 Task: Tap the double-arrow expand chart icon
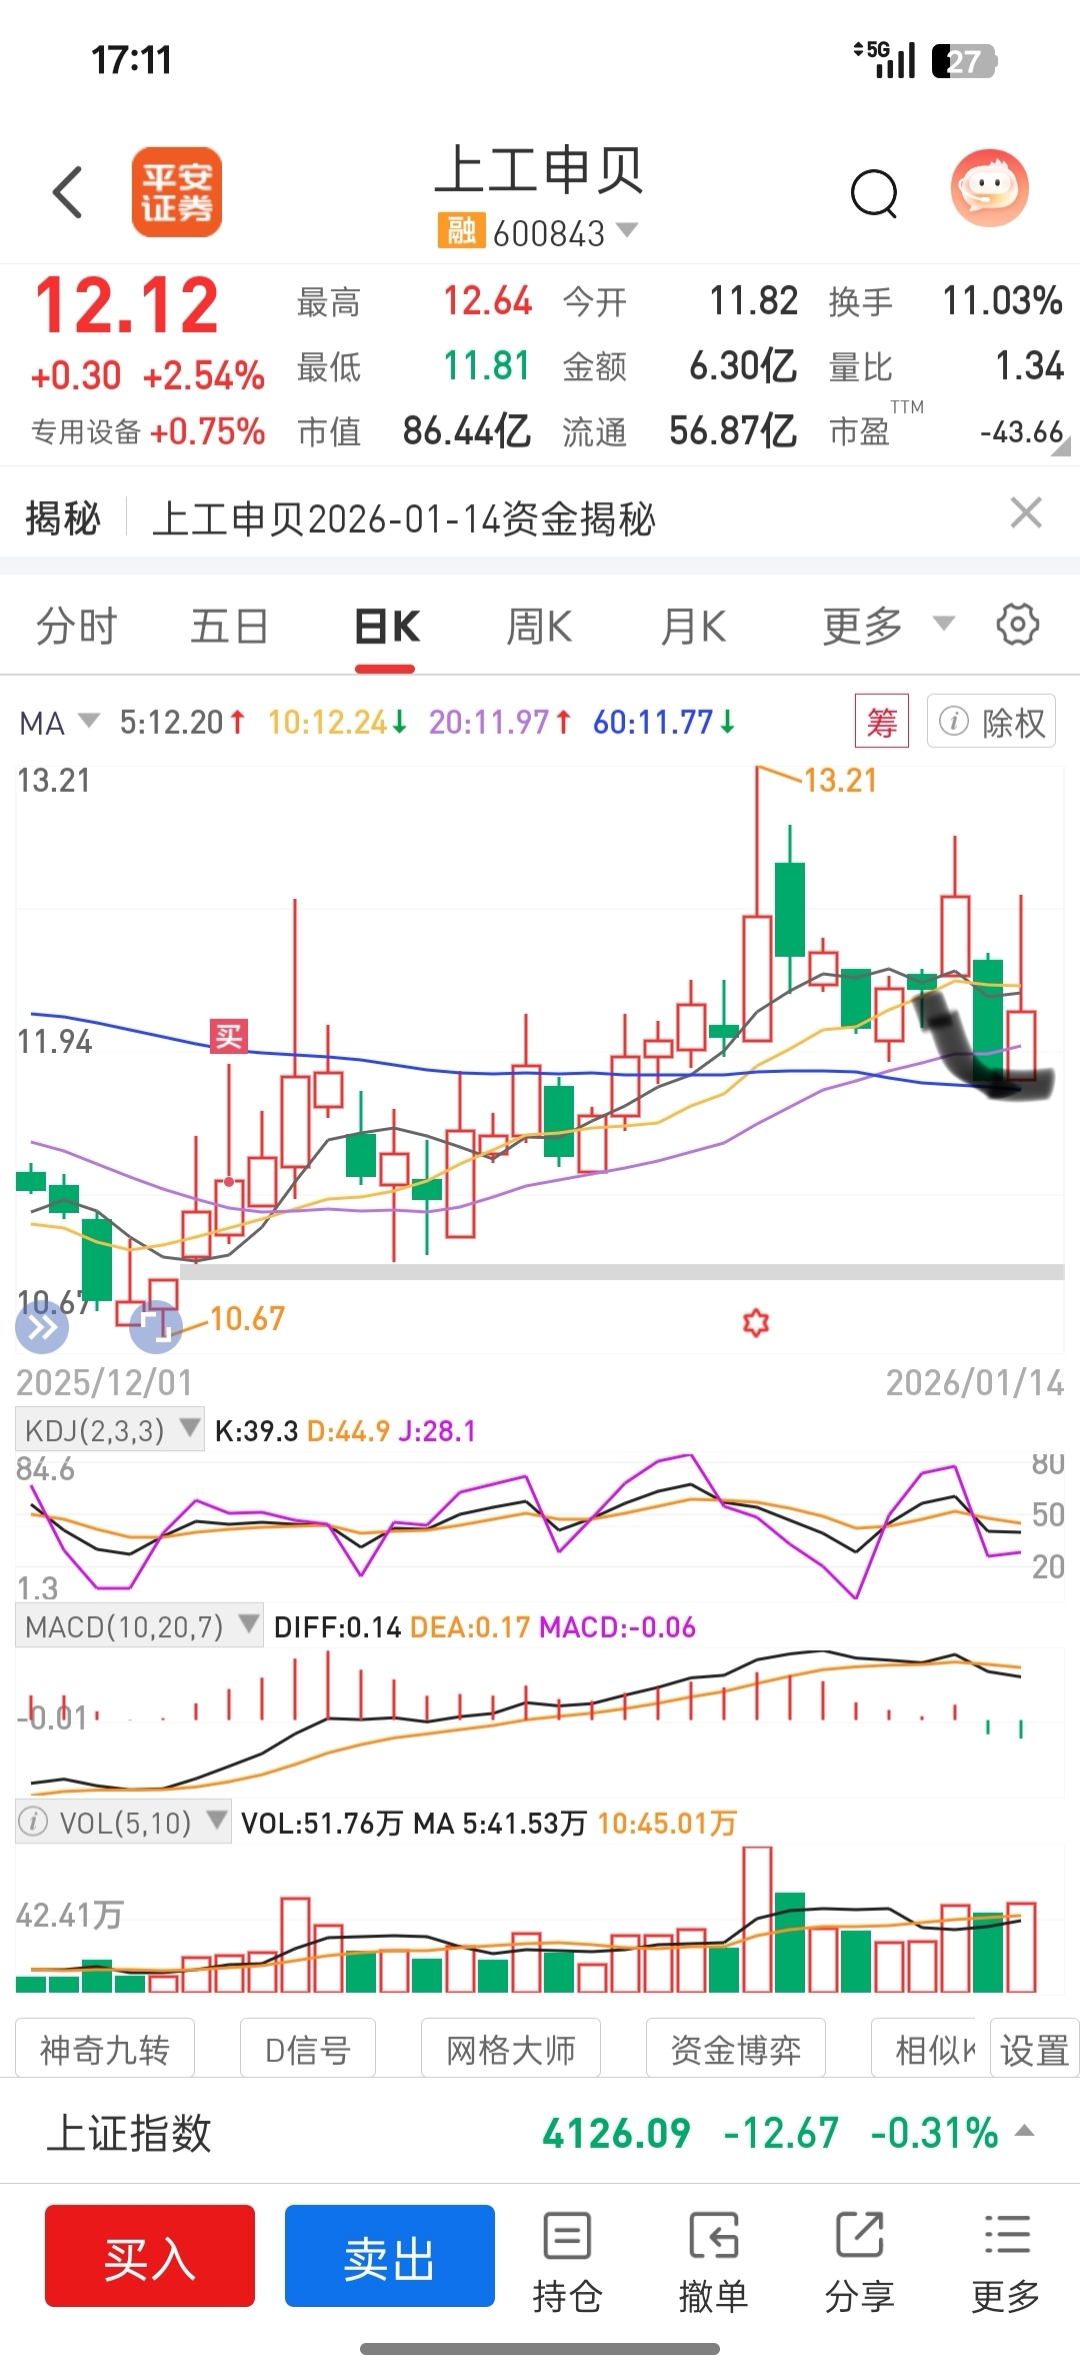42,1327
